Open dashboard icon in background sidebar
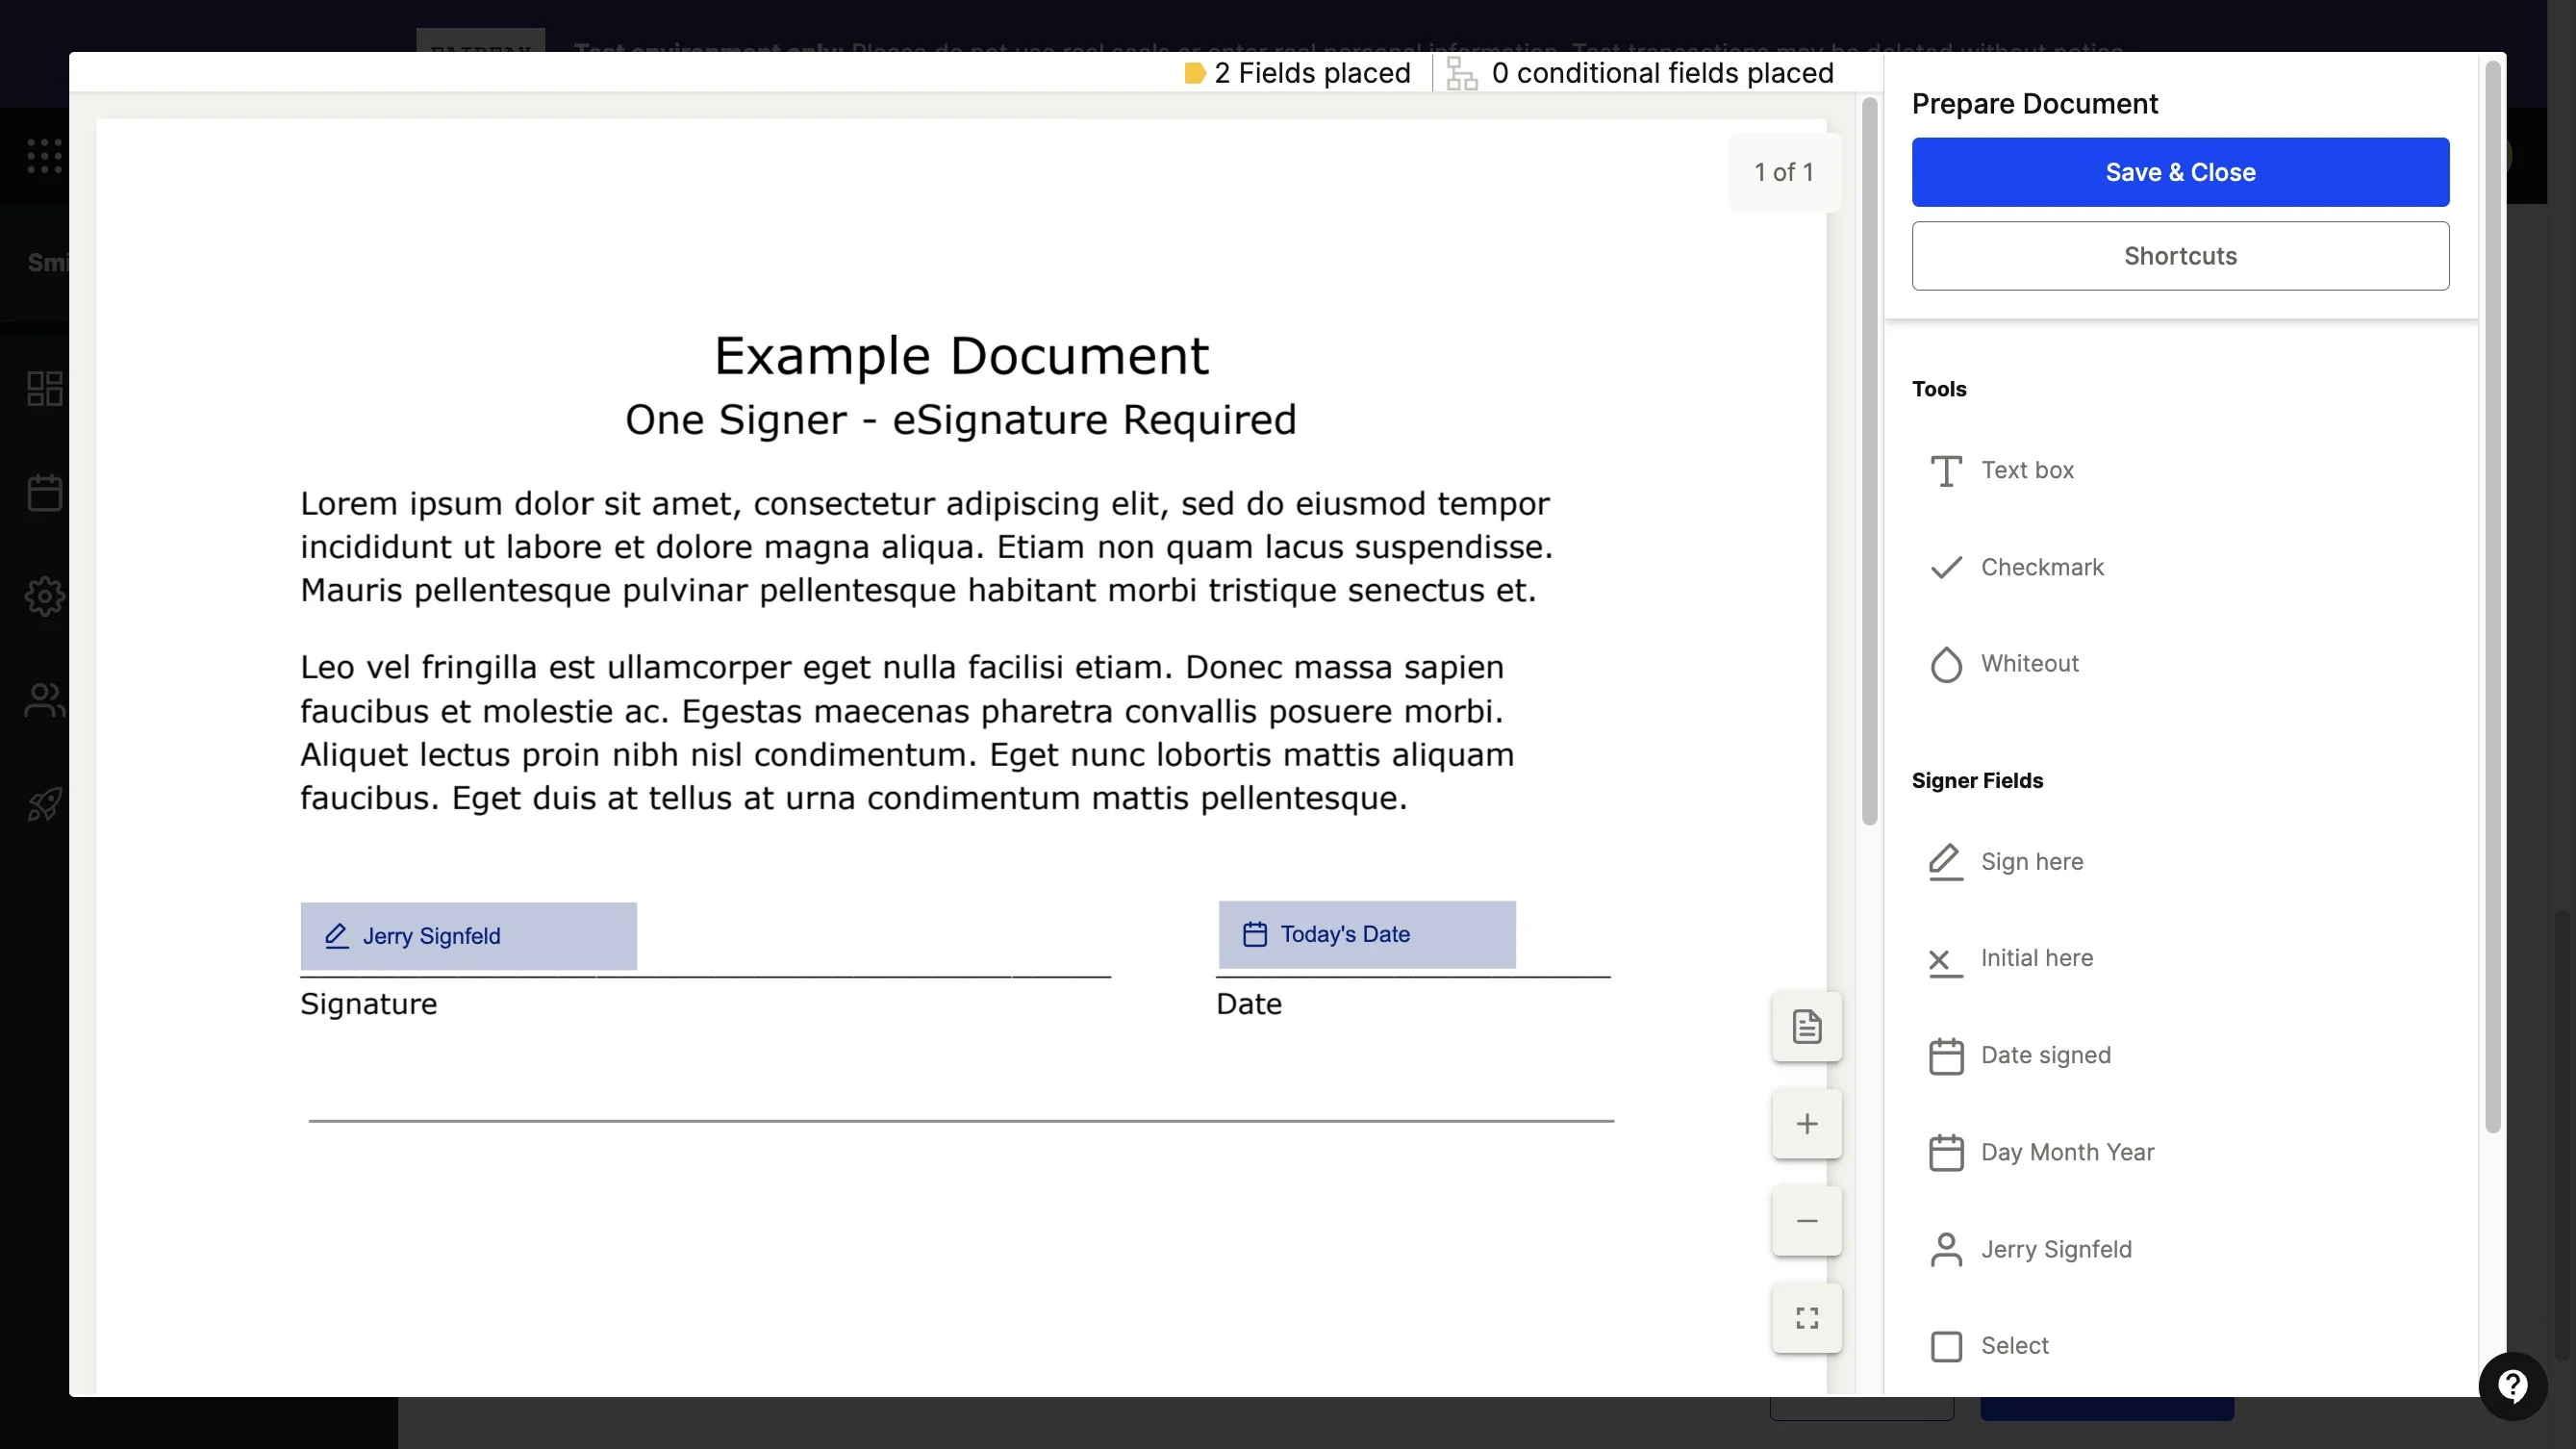 [44, 389]
